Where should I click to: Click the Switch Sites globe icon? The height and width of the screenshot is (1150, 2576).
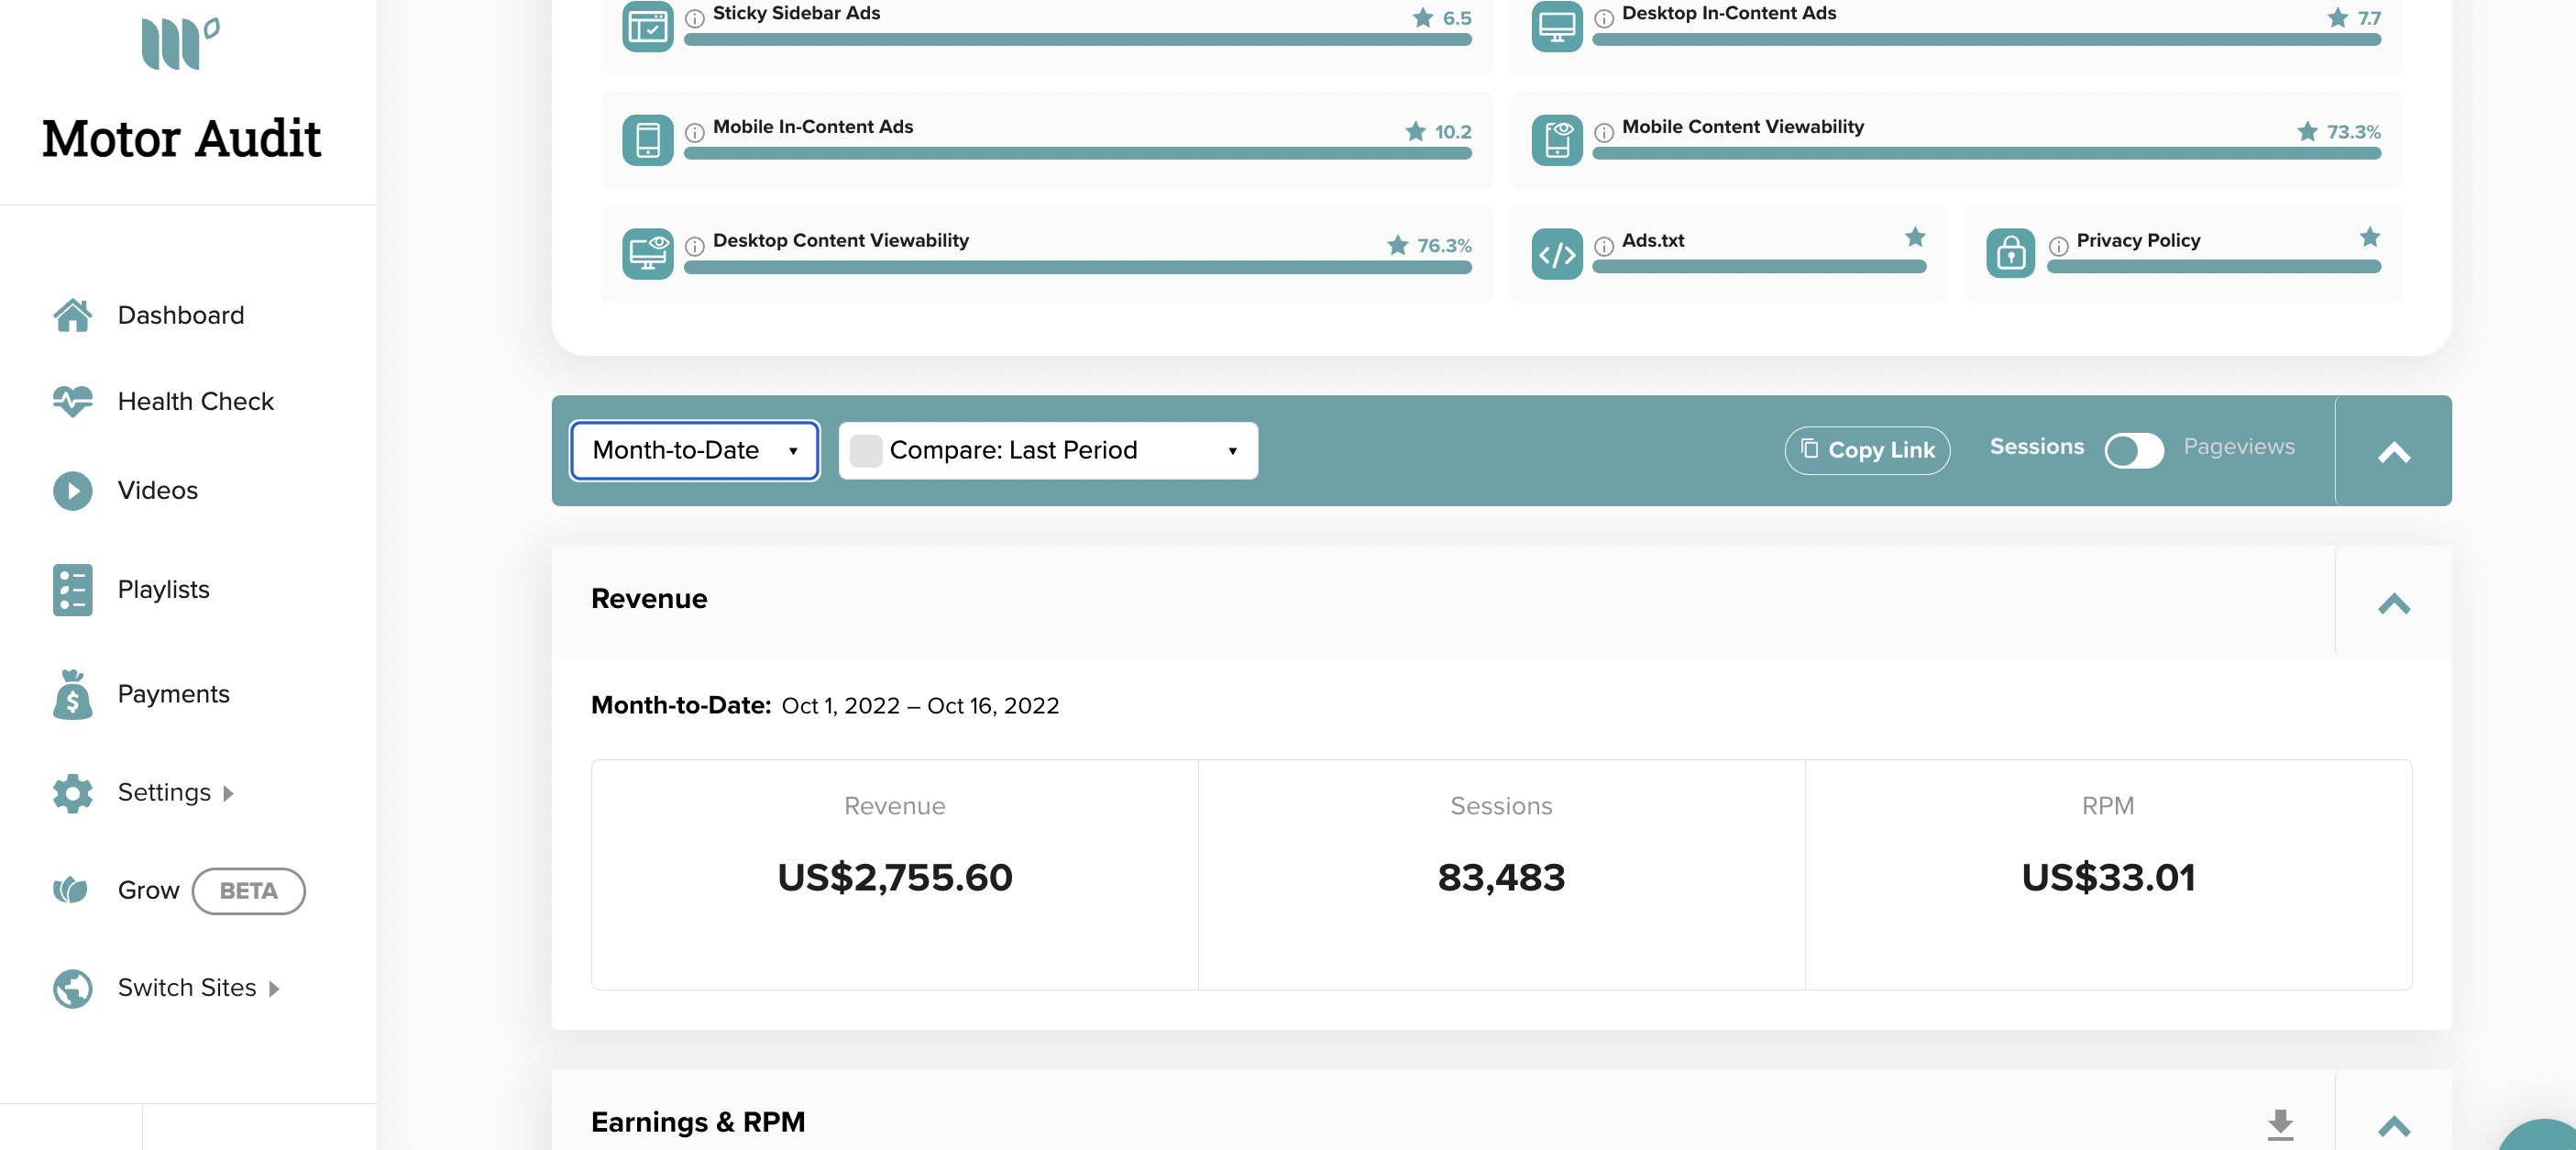pyautogui.click(x=72, y=988)
